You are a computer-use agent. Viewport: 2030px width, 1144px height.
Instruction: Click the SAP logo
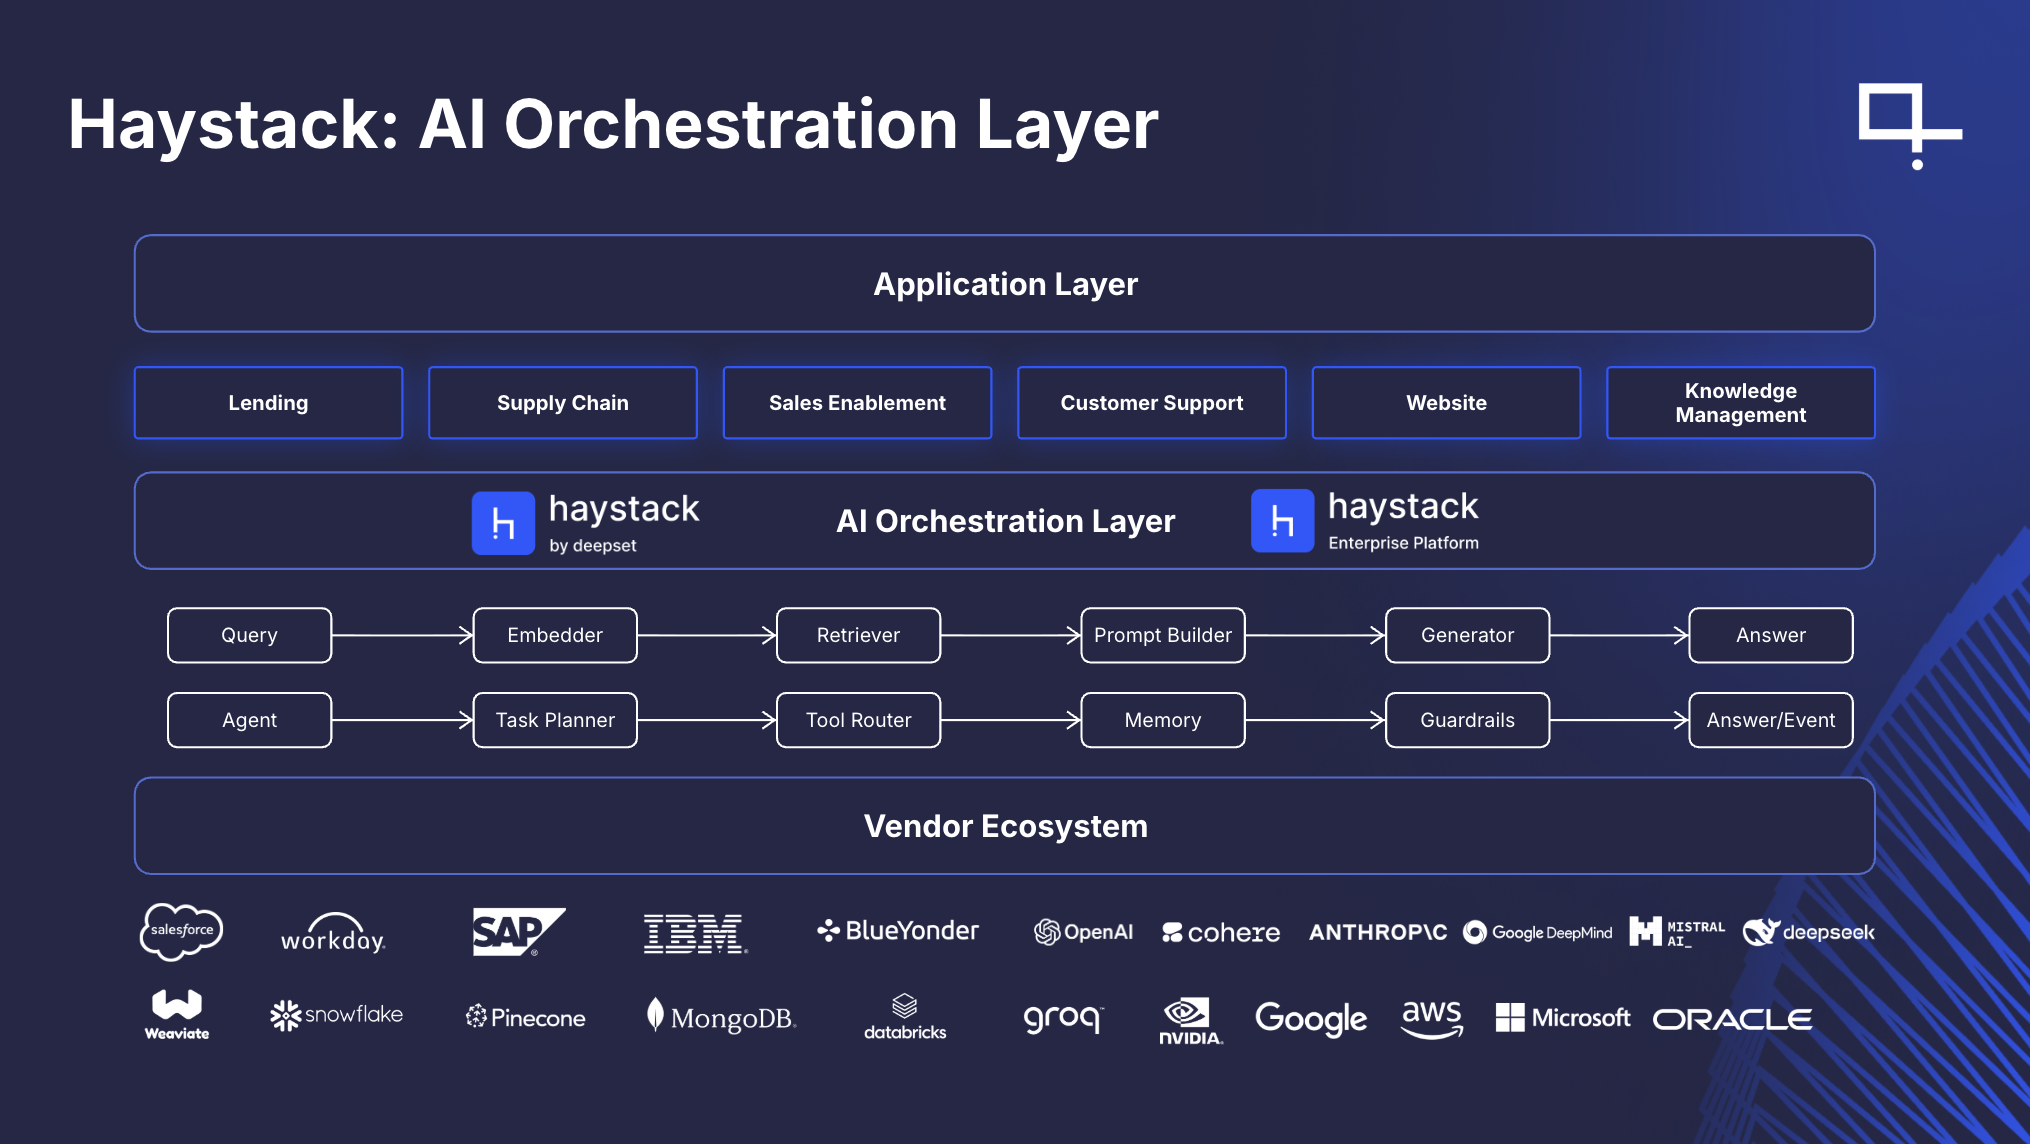coord(517,932)
